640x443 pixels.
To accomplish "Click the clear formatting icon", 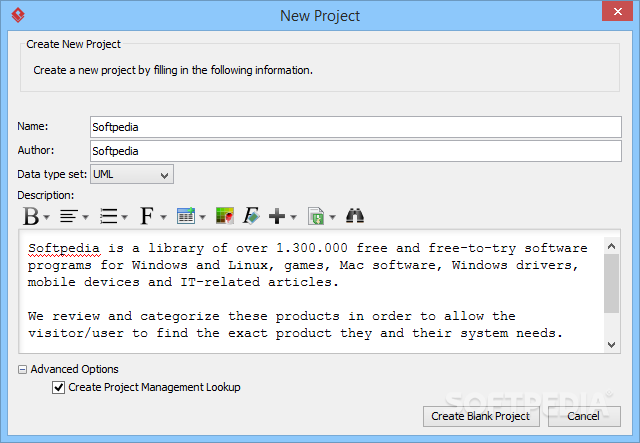I will (251, 216).
